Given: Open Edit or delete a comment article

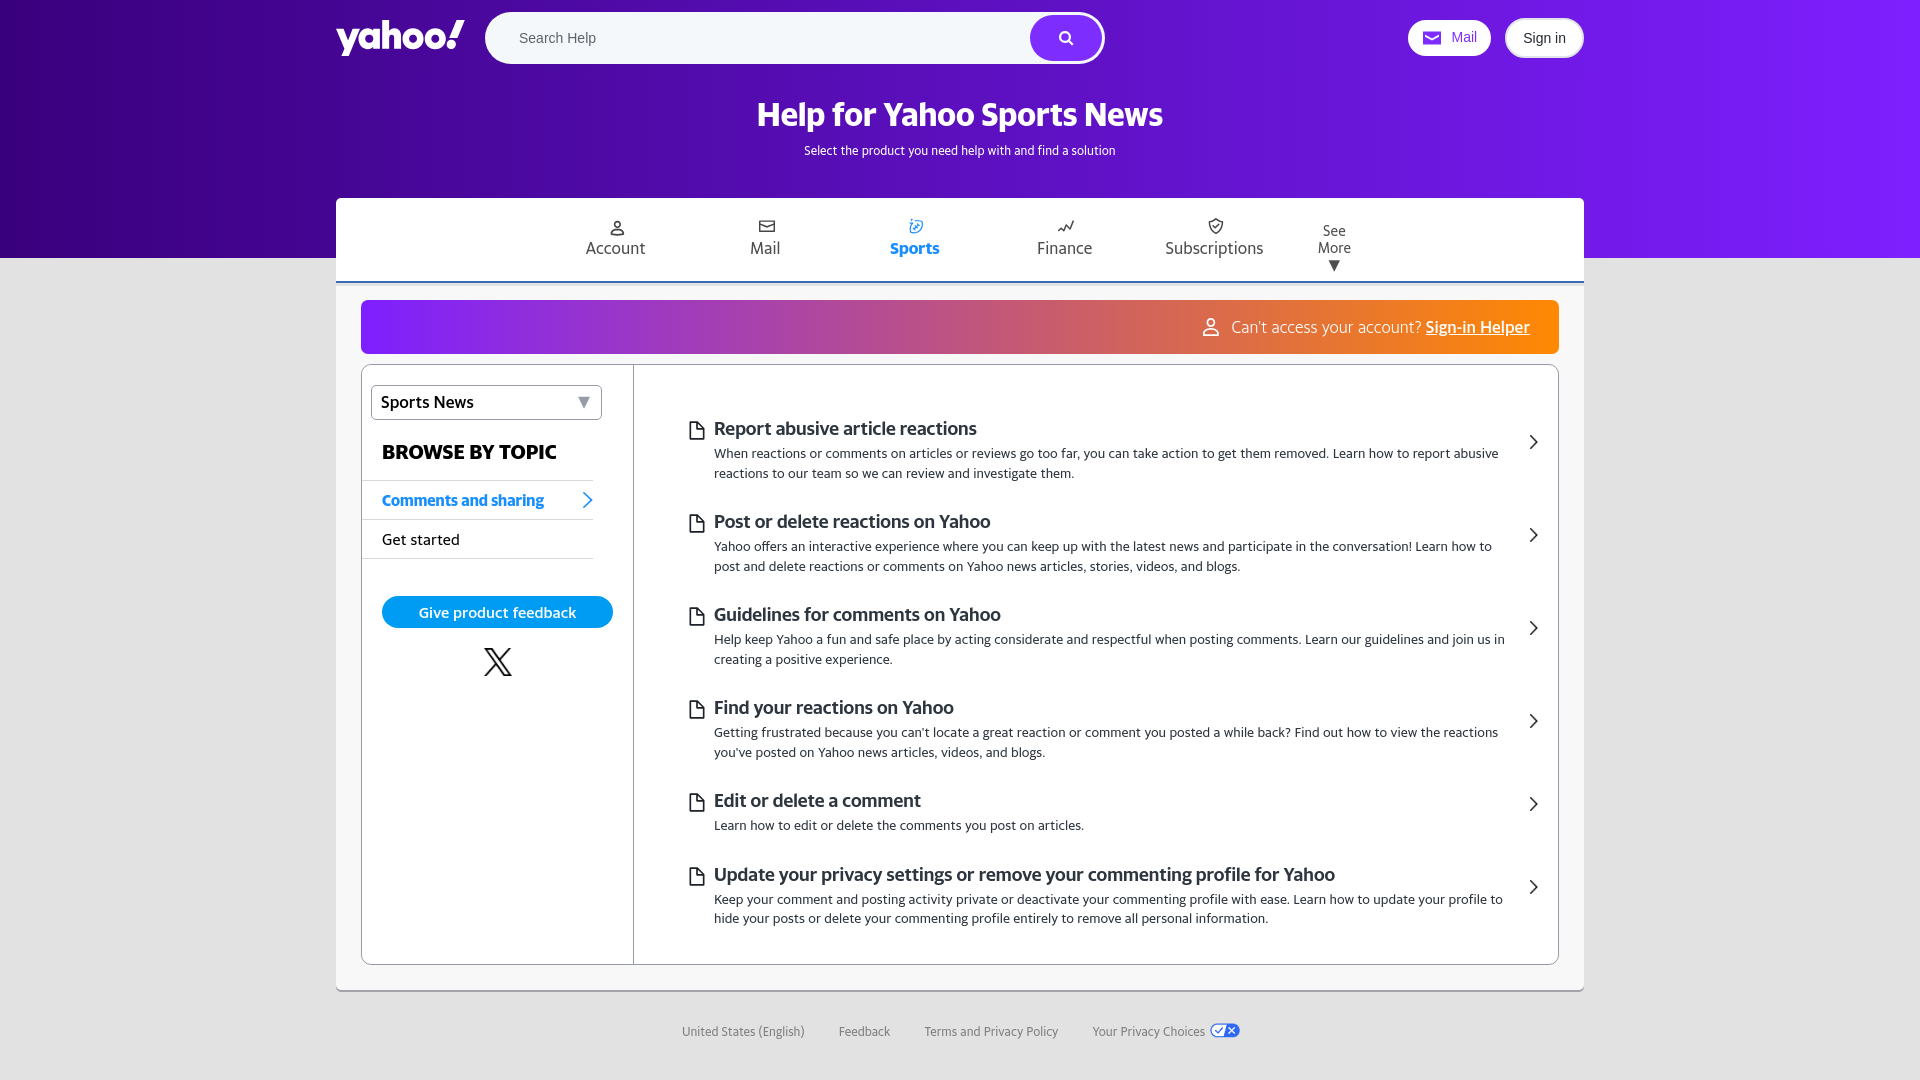Looking at the screenshot, I should pos(817,800).
